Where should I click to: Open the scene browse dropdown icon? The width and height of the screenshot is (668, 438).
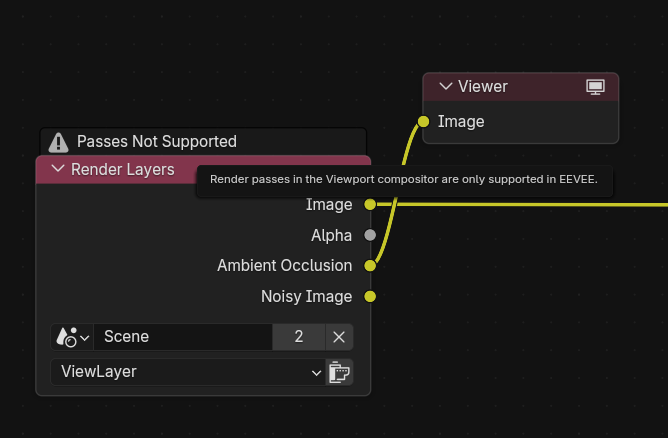tap(72, 337)
